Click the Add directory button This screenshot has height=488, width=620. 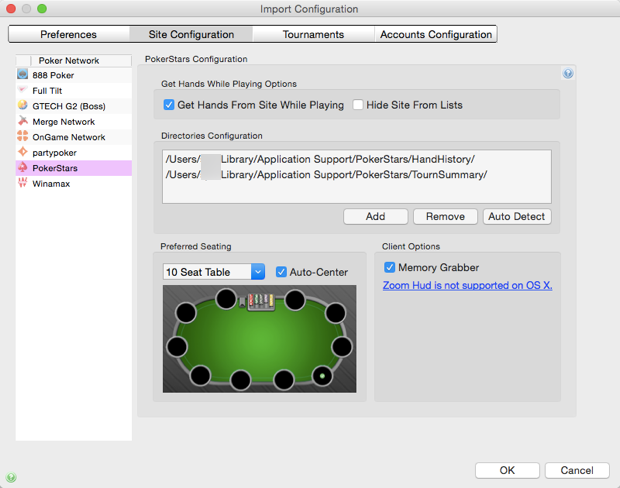(376, 217)
